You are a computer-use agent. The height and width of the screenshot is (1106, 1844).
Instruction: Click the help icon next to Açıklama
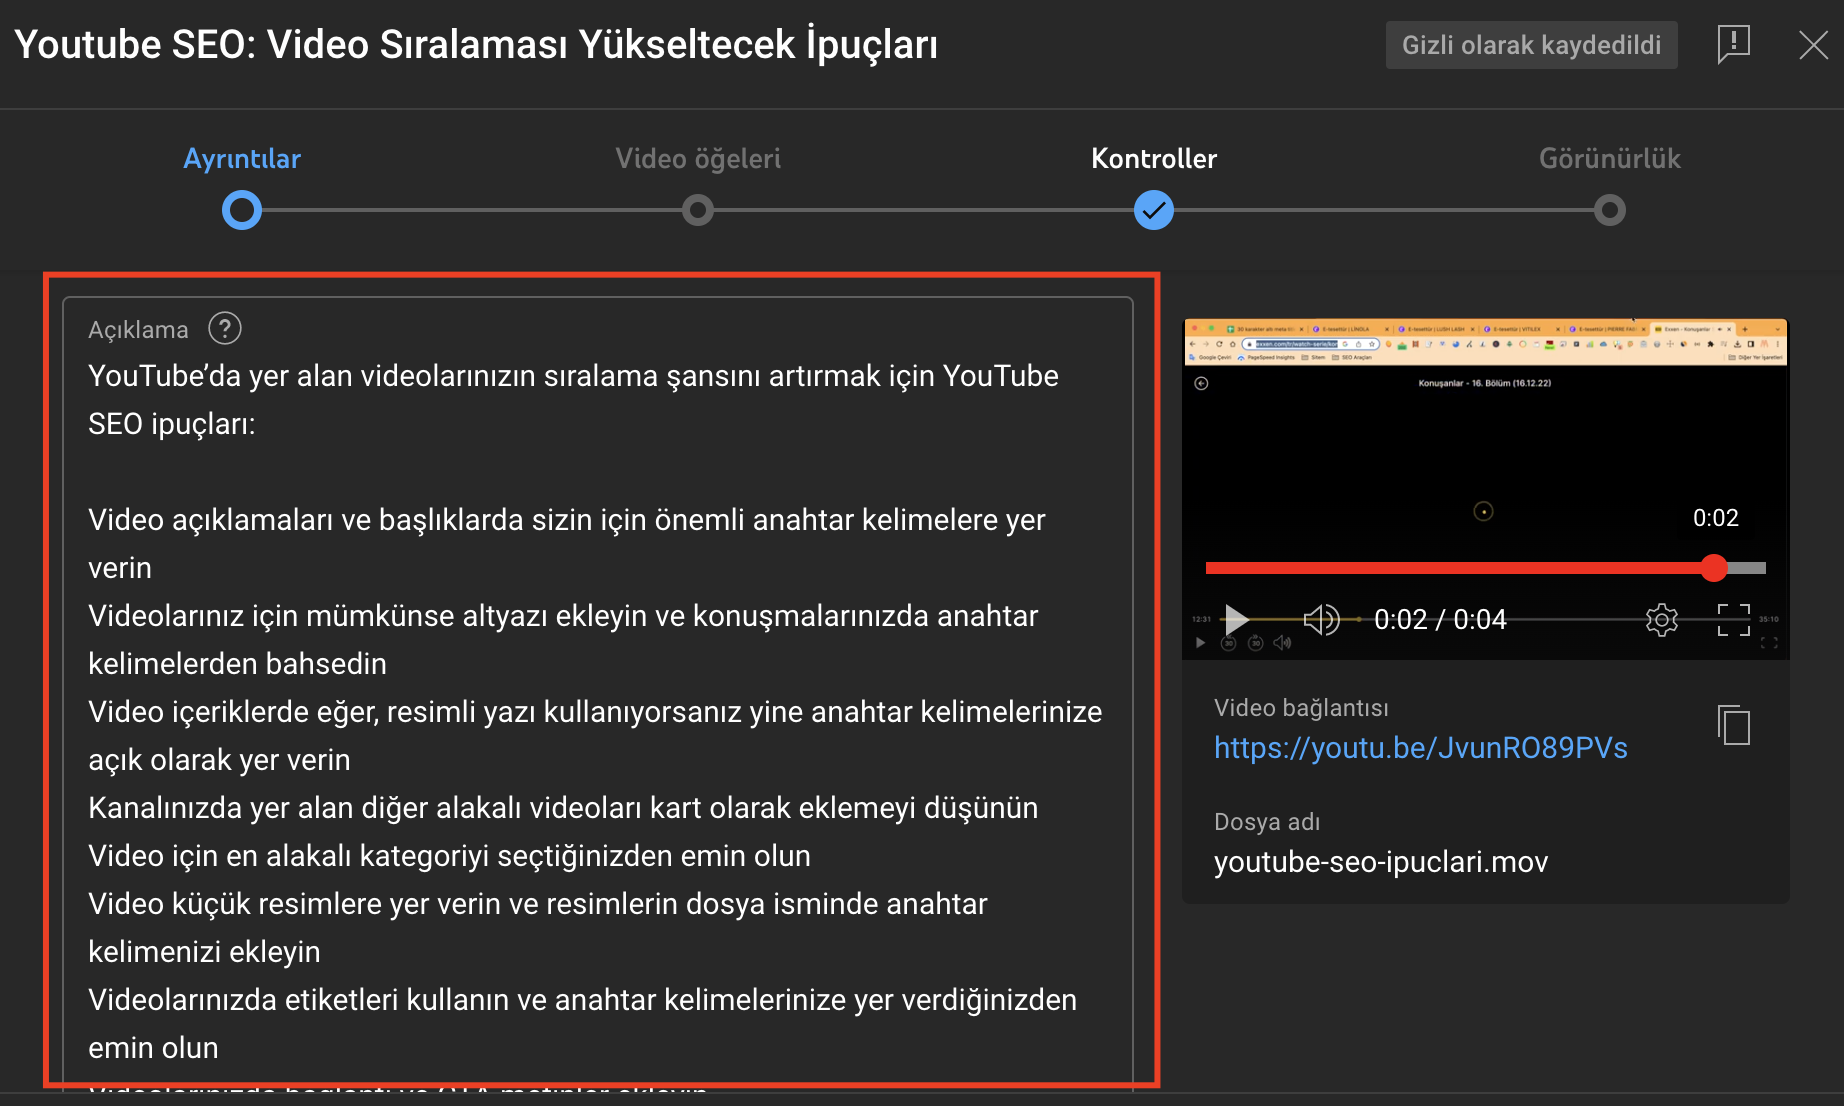225,328
